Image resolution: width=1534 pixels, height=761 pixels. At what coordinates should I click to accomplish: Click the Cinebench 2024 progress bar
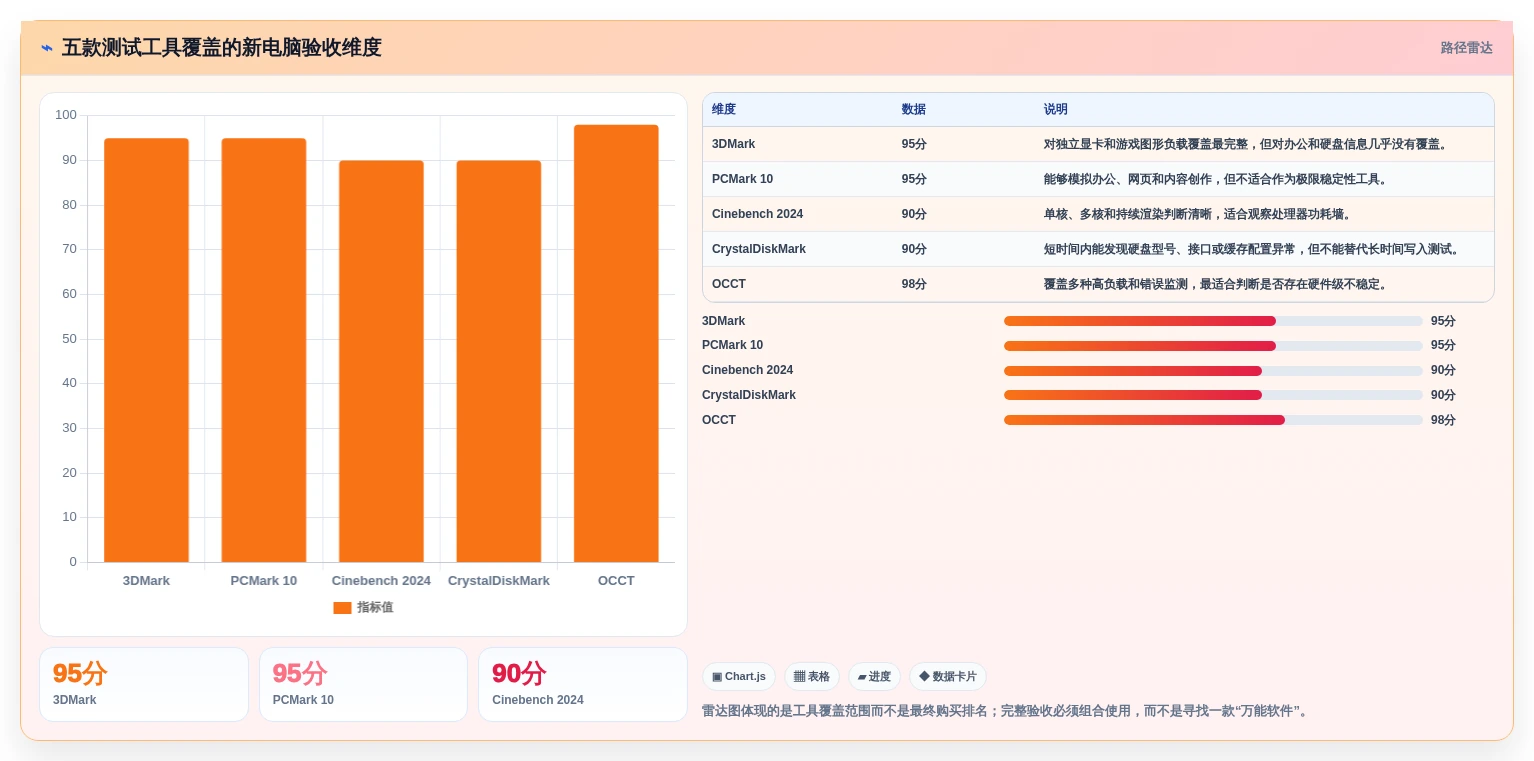(x=1213, y=370)
